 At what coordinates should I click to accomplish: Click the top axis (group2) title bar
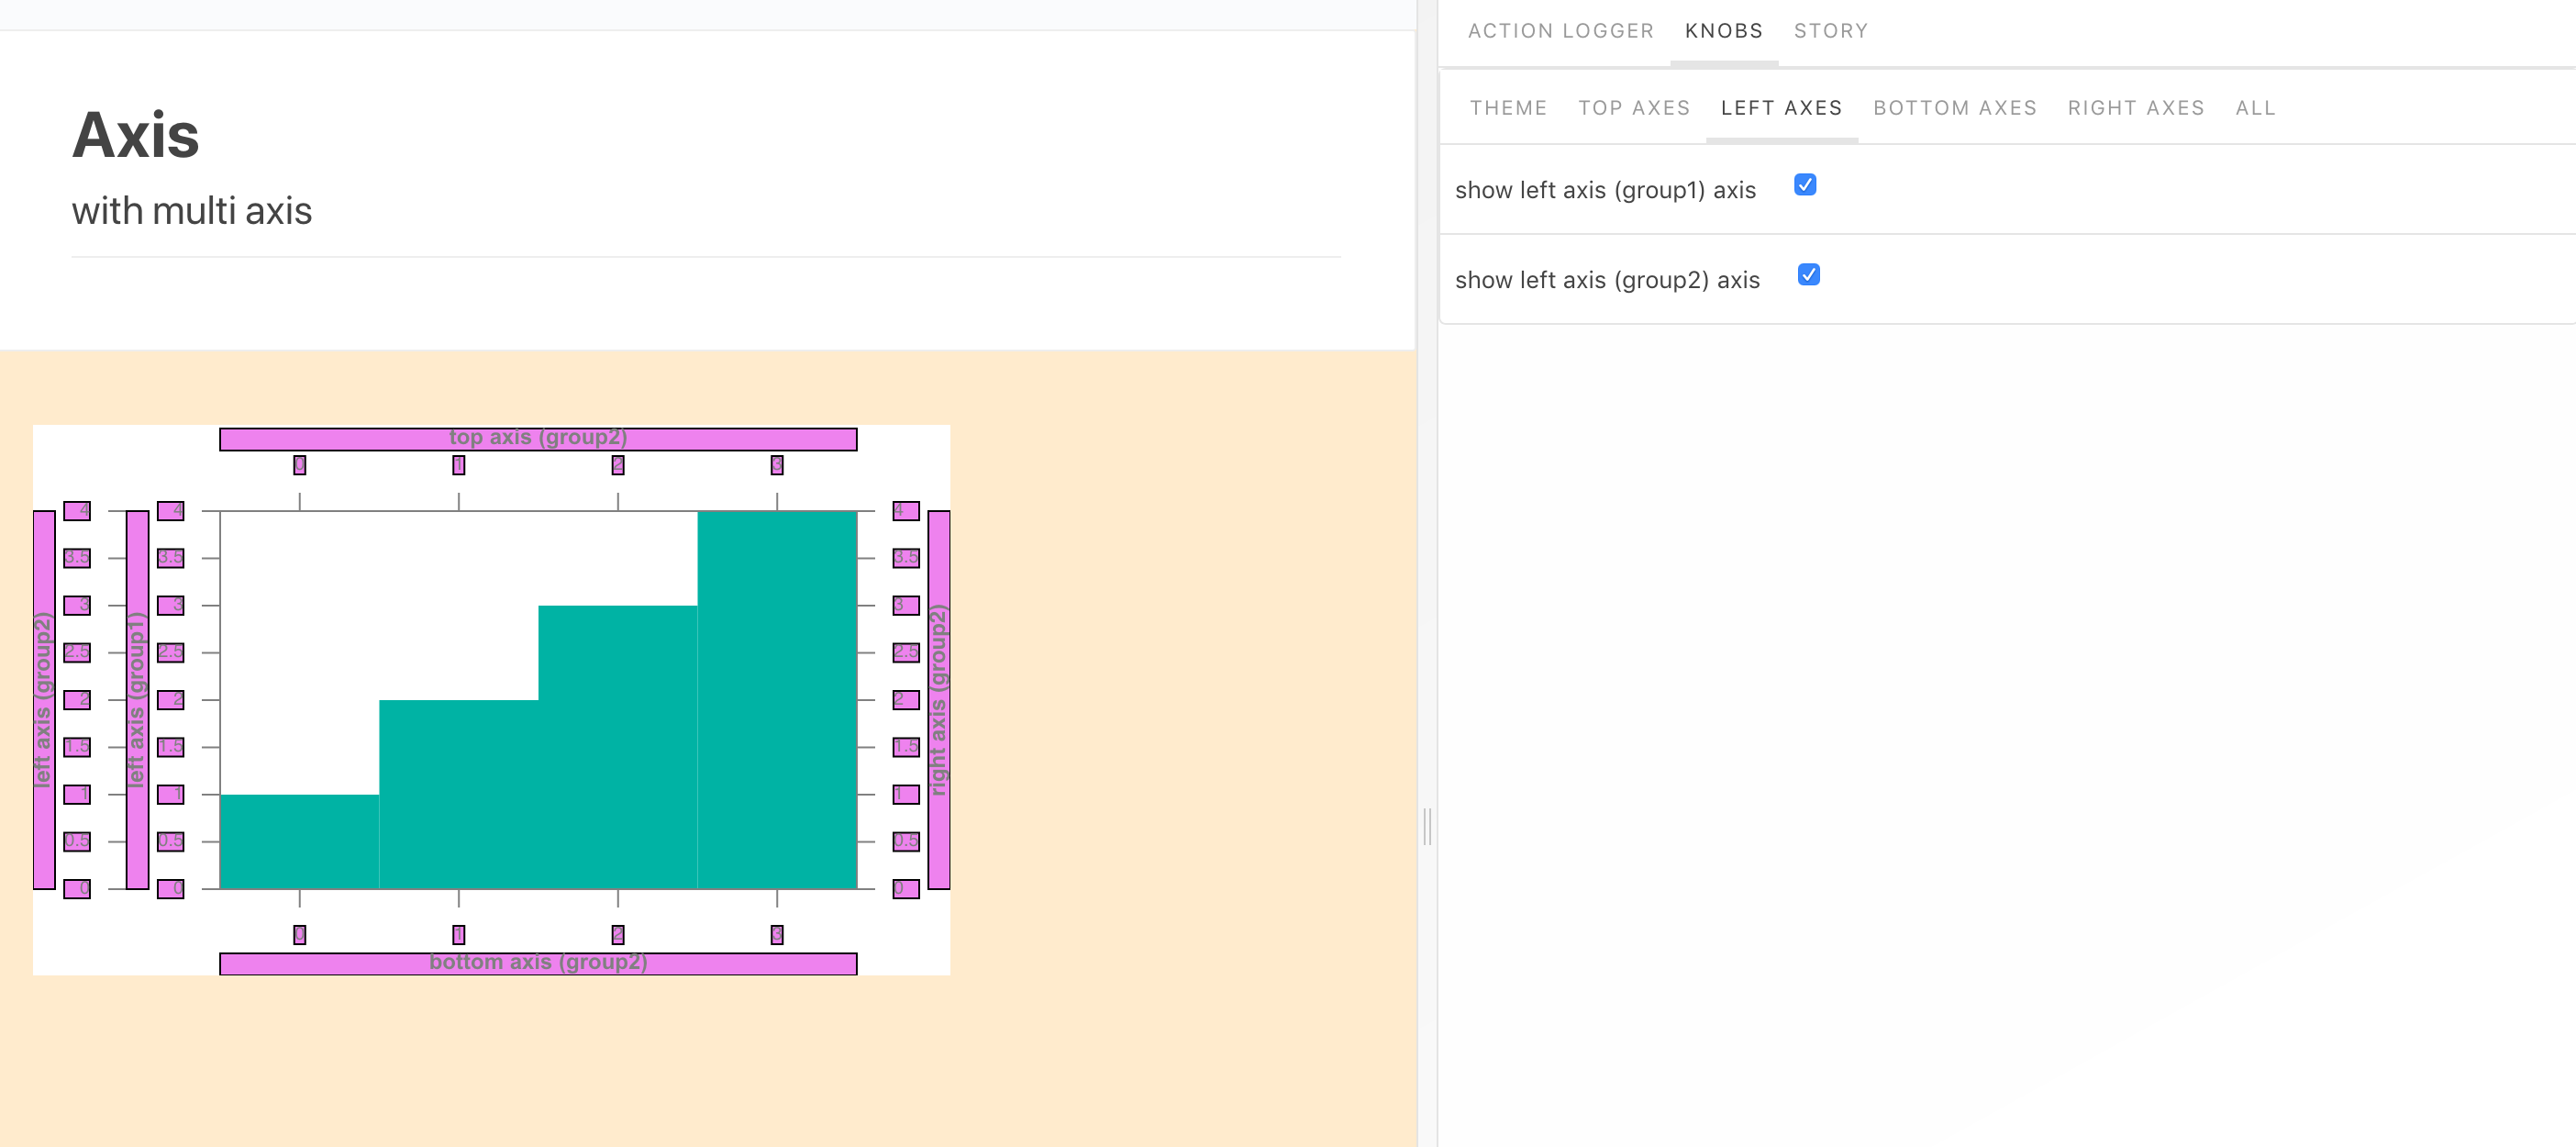tap(538, 439)
